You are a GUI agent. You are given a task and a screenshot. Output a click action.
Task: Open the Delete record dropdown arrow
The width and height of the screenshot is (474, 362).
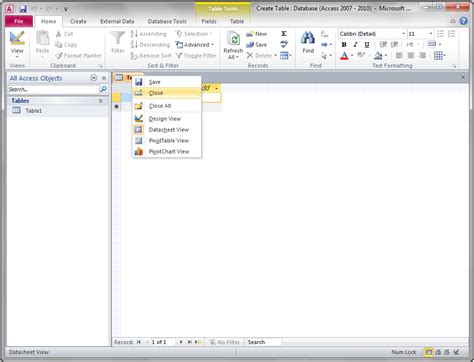click(275, 56)
